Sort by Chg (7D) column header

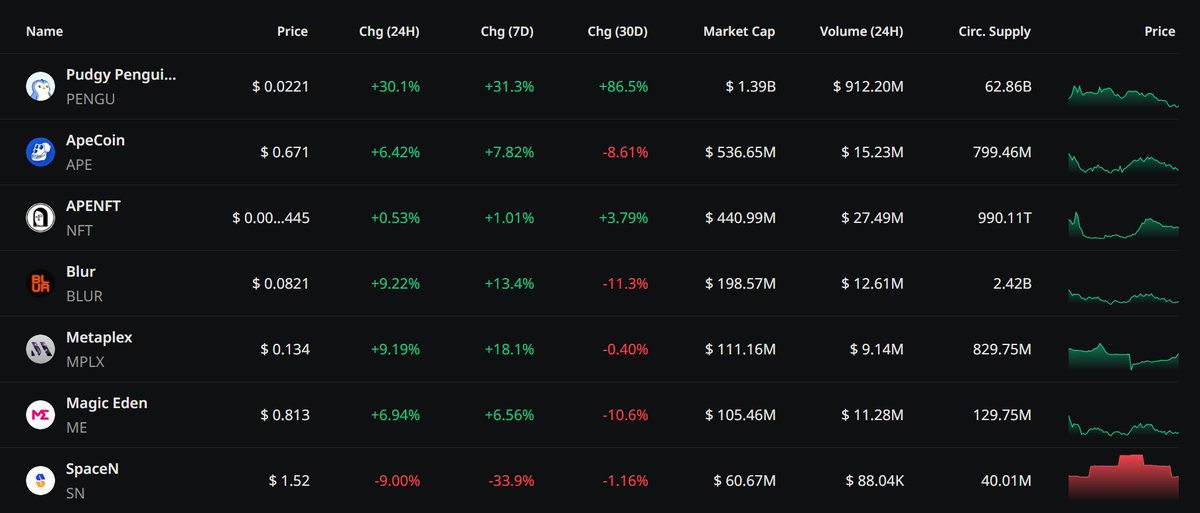507,31
